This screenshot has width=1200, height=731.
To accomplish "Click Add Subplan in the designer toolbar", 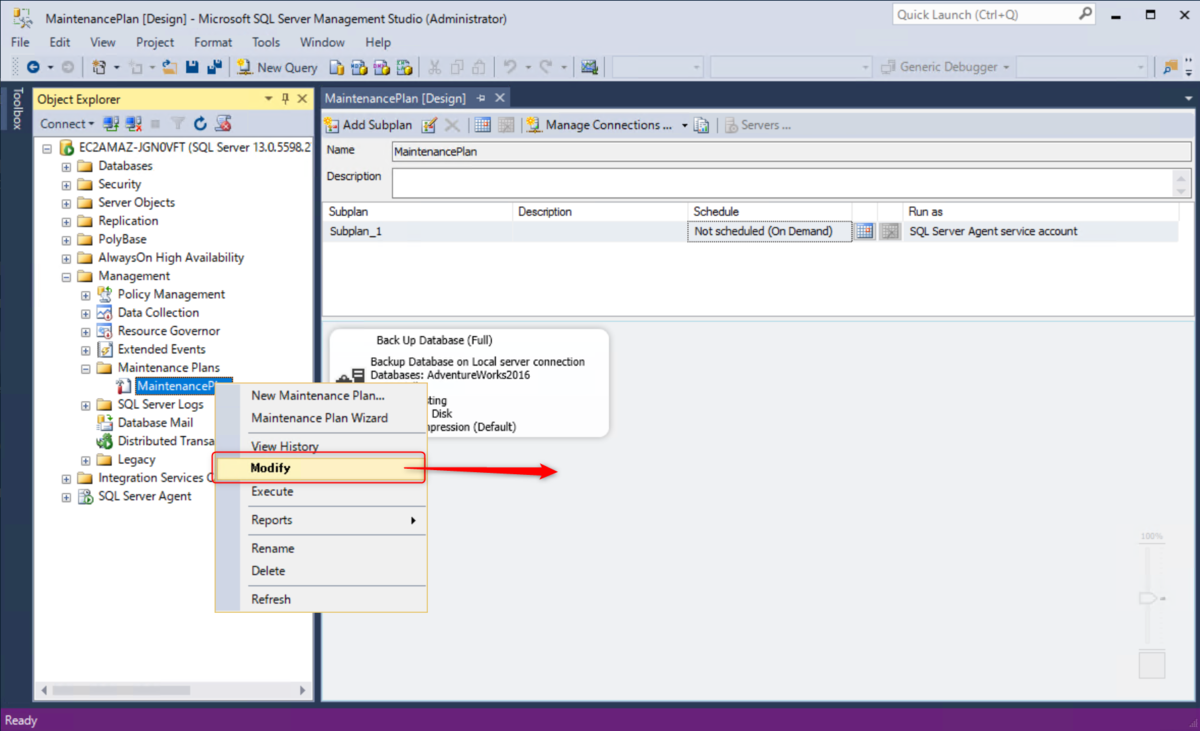I will (368, 125).
